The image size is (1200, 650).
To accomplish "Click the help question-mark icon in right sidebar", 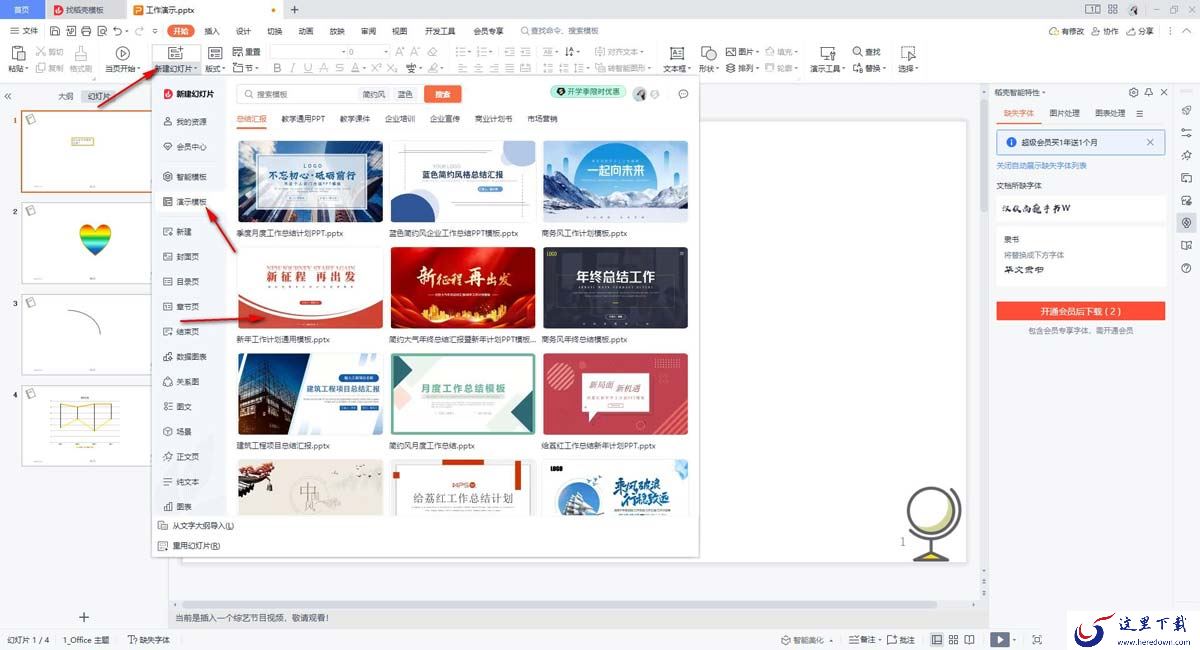I will pos(1186,268).
